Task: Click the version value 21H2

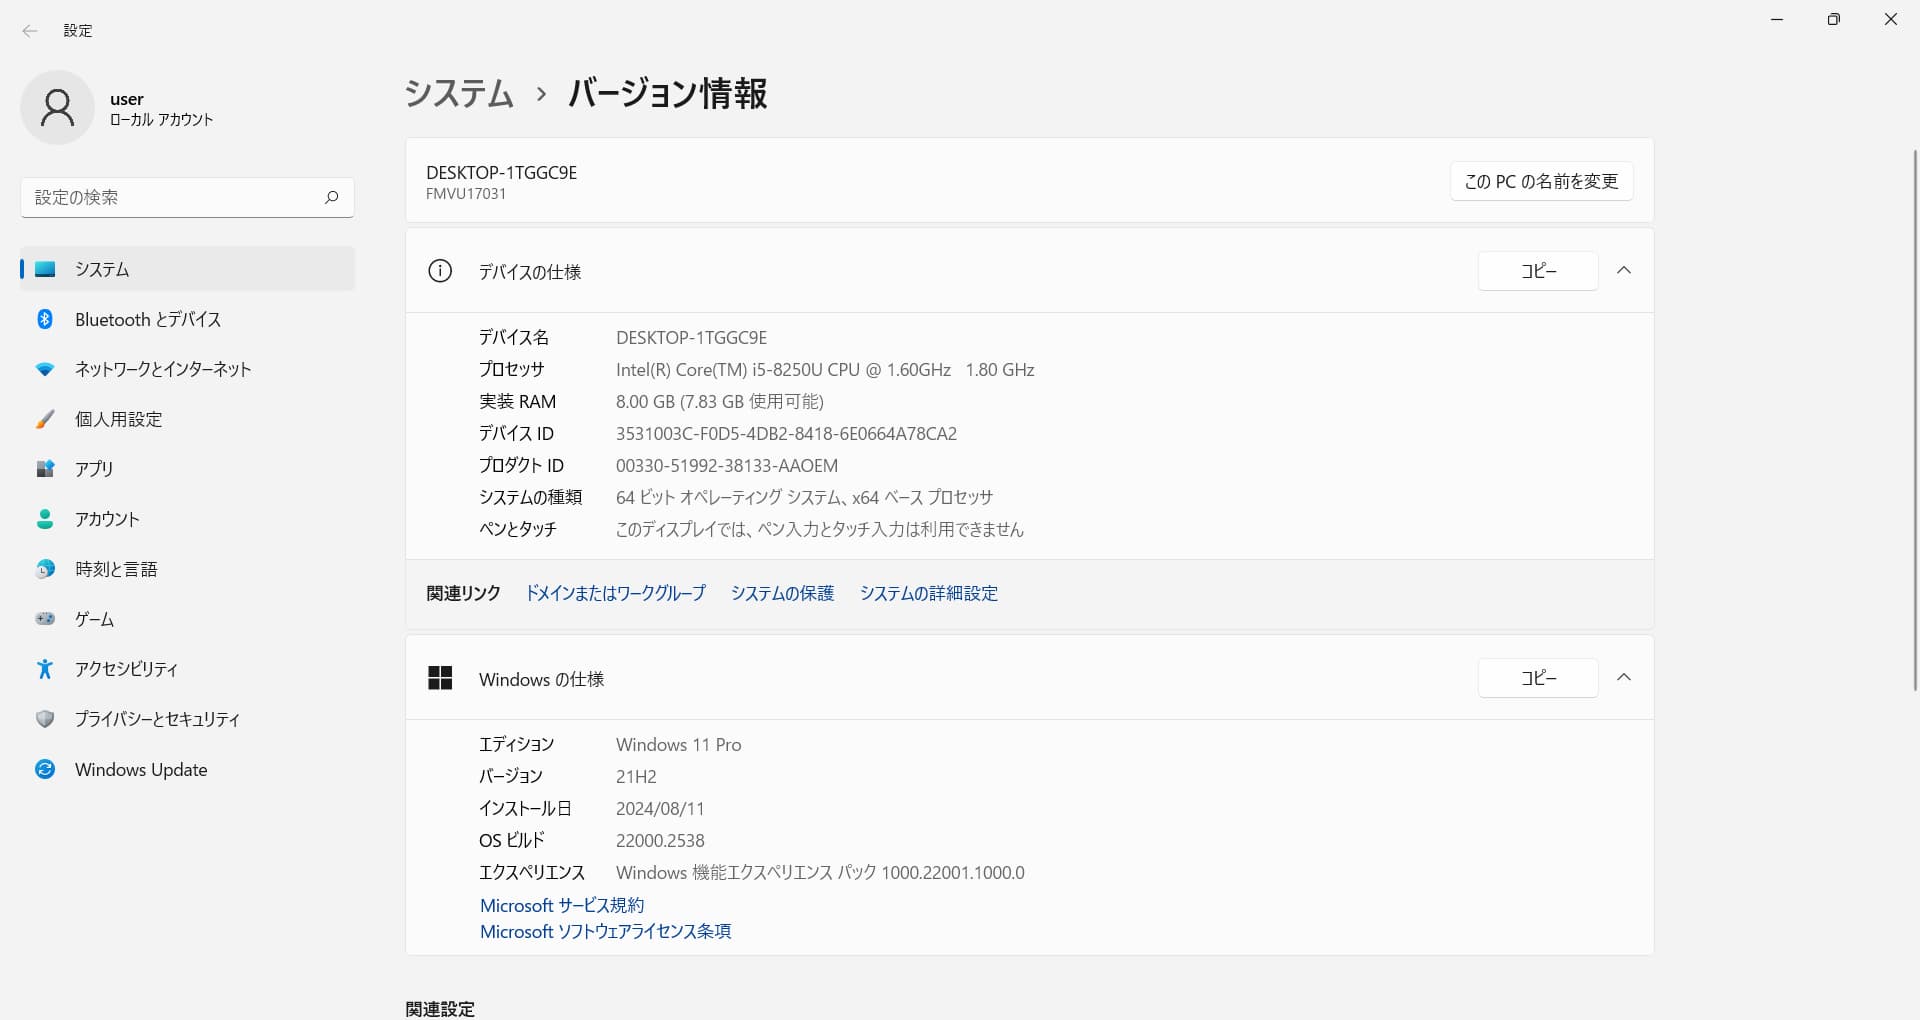Action: point(636,776)
